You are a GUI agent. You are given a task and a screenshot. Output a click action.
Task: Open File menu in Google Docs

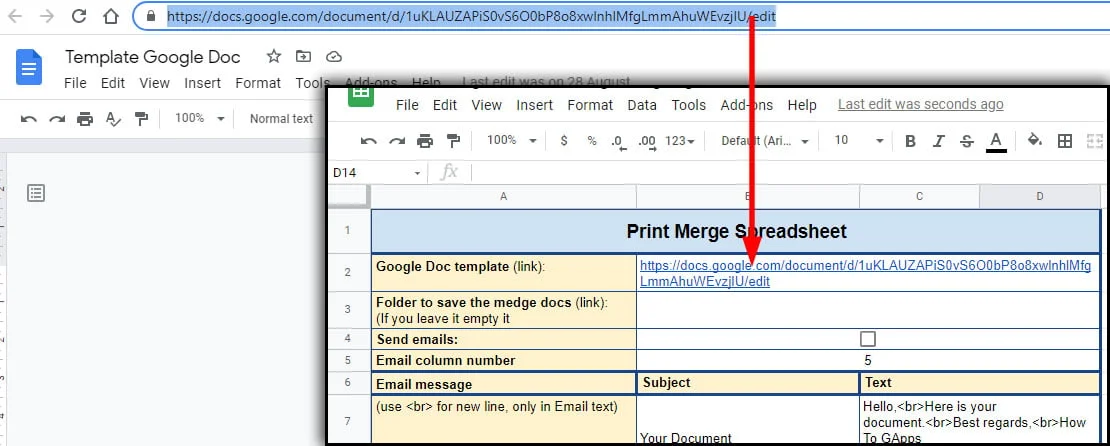click(x=75, y=83)
